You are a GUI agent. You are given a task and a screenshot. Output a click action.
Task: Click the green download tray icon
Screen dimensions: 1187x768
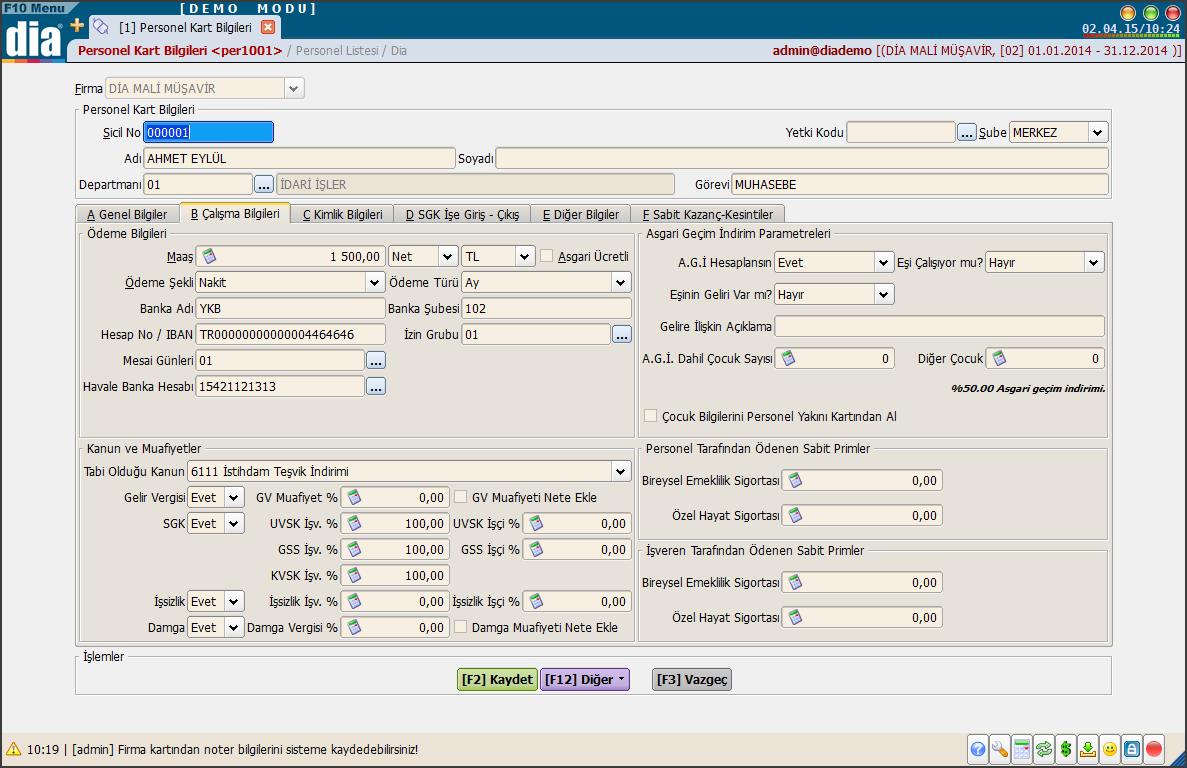[x=1088, y=749]
